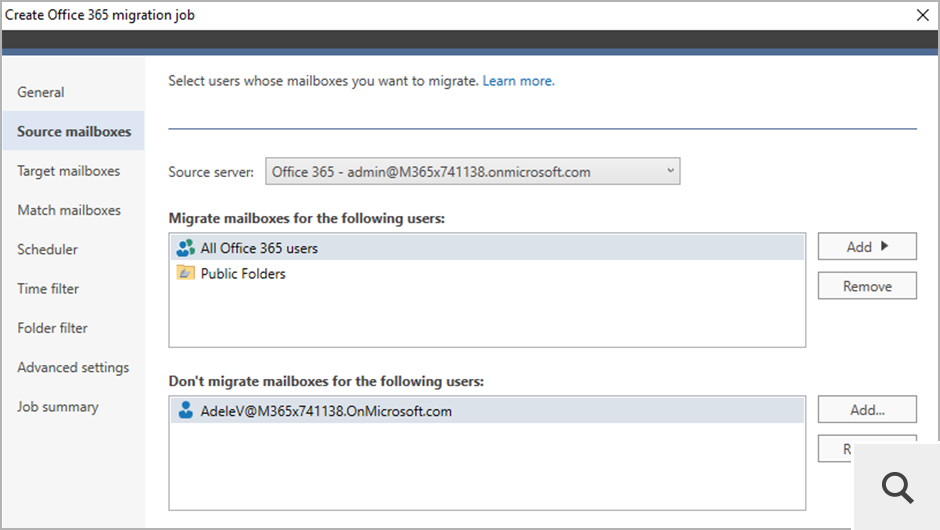This screenshot has width=940, height=530.
Task: Click Add... for excluded users
Action: 867,409
